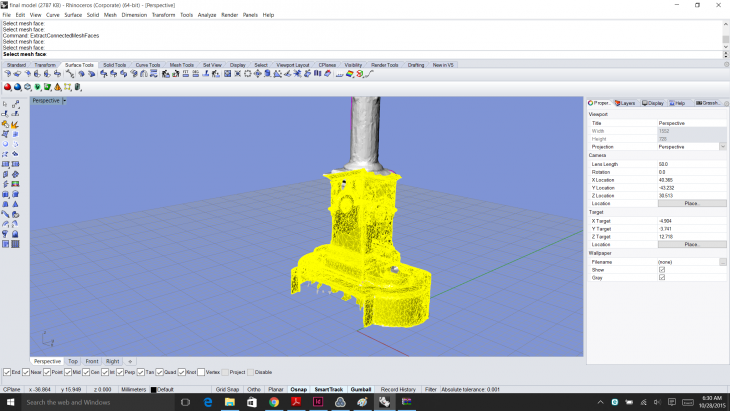This screenshot has width=730, height=411.
Task: Click the Windows Start button
Action: [10, 402]
